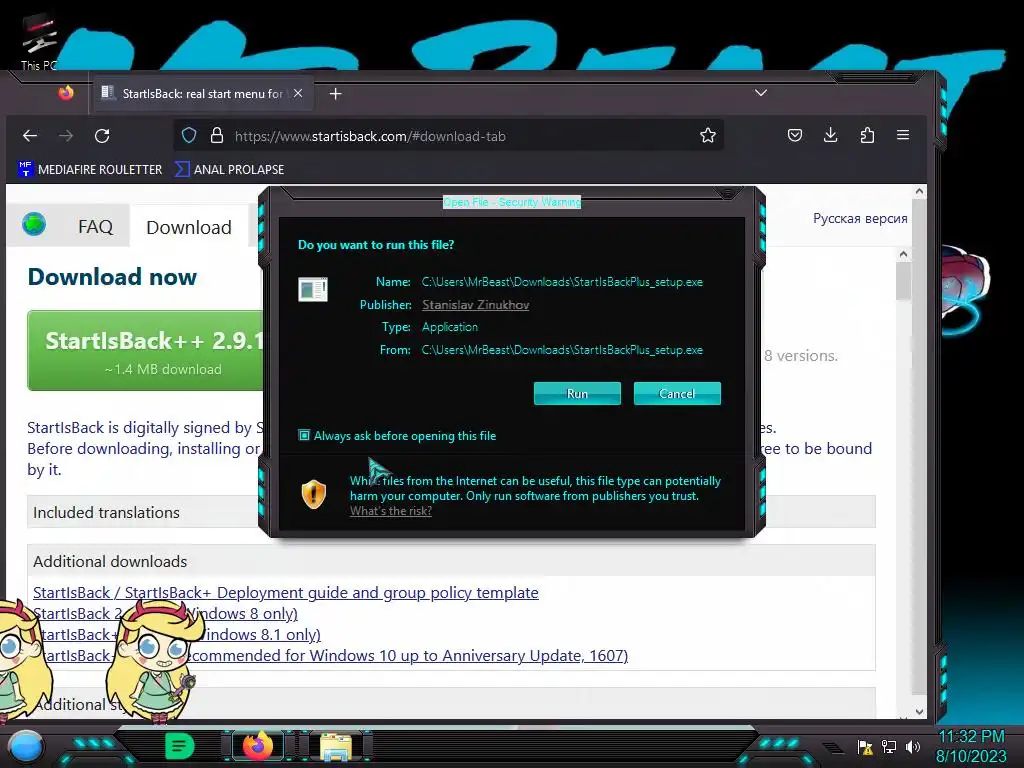Open MEDIAFIRE ROULETTER bookmark

click(x=90, y=169)
